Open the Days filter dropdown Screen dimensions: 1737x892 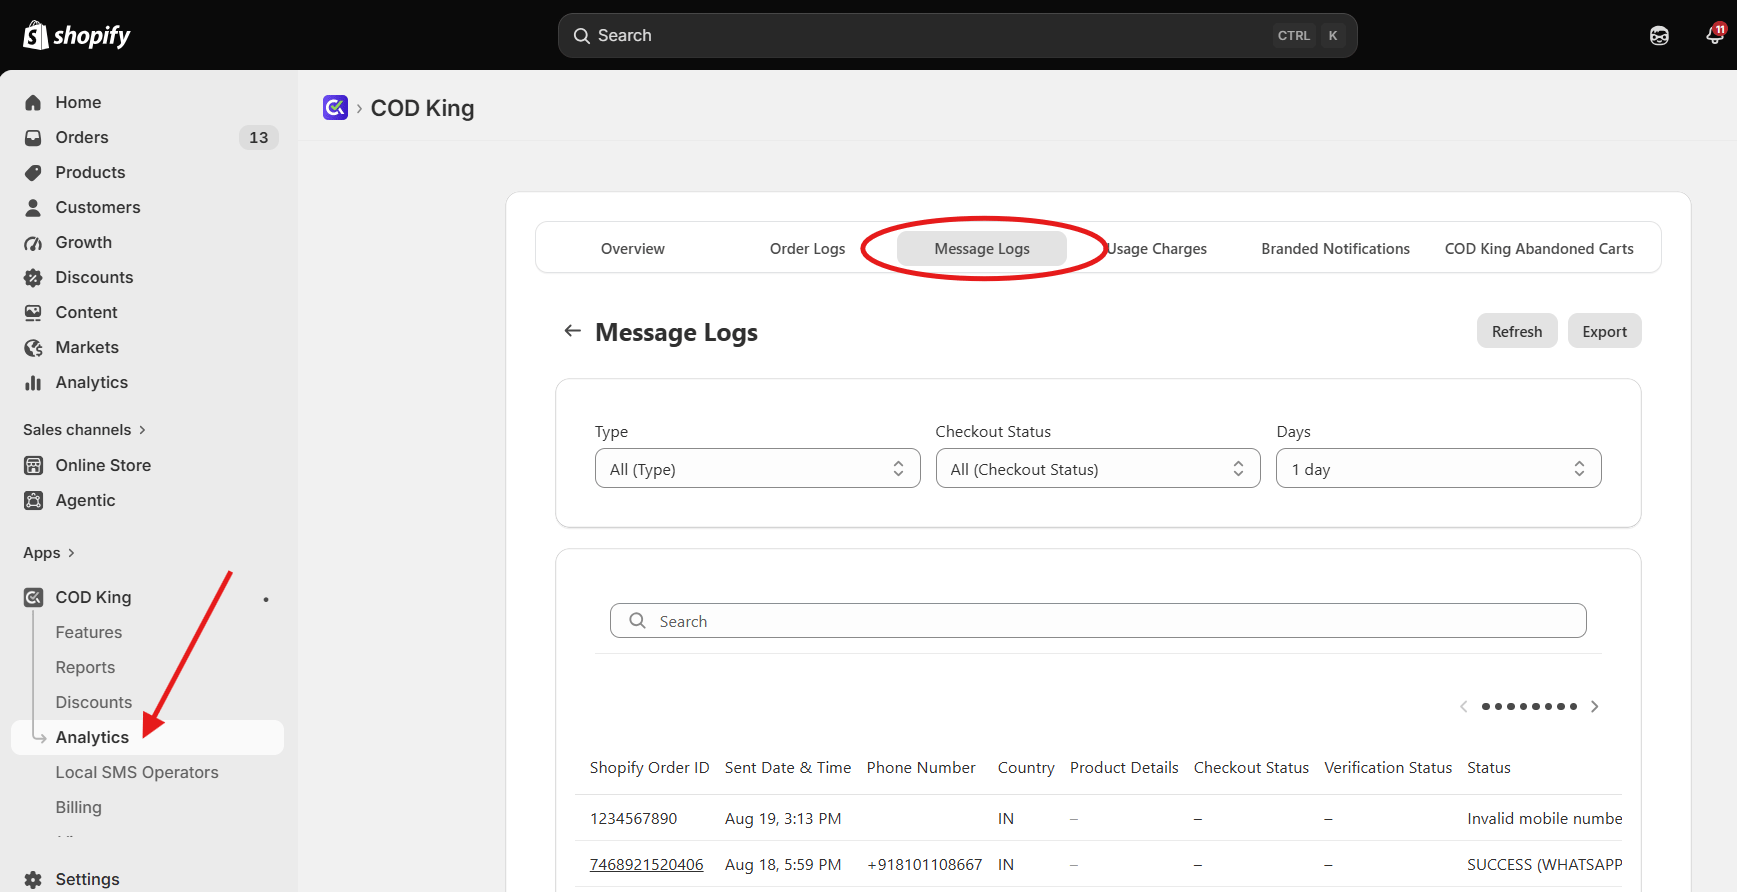click(1438, 468)
